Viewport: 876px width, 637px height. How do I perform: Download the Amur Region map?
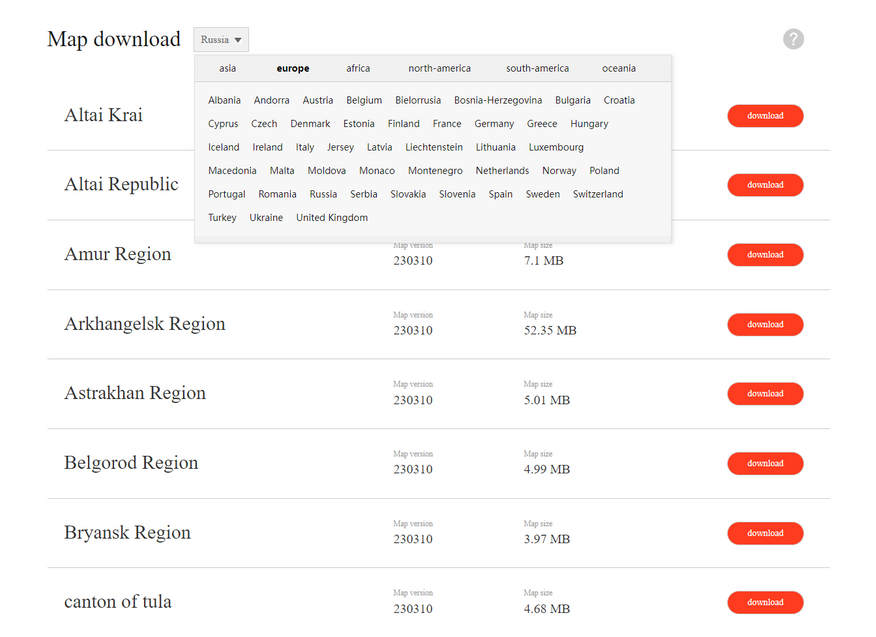pos(765,255)
